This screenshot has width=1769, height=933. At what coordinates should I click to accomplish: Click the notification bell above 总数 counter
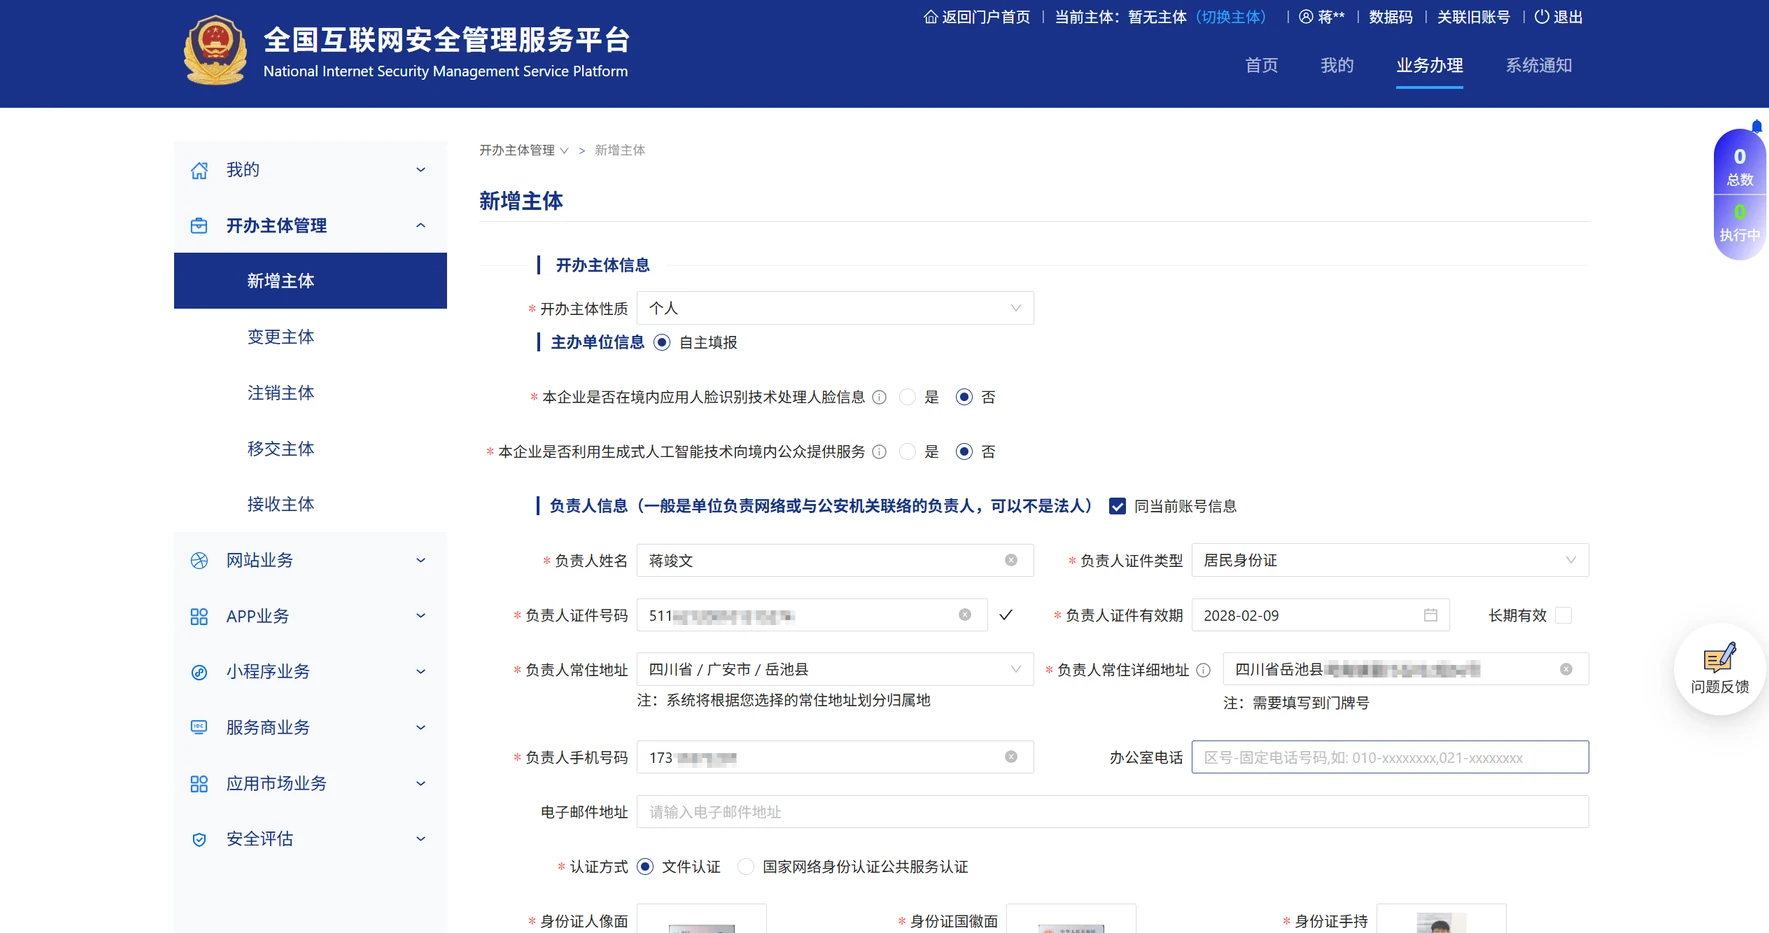(1756, 127)
